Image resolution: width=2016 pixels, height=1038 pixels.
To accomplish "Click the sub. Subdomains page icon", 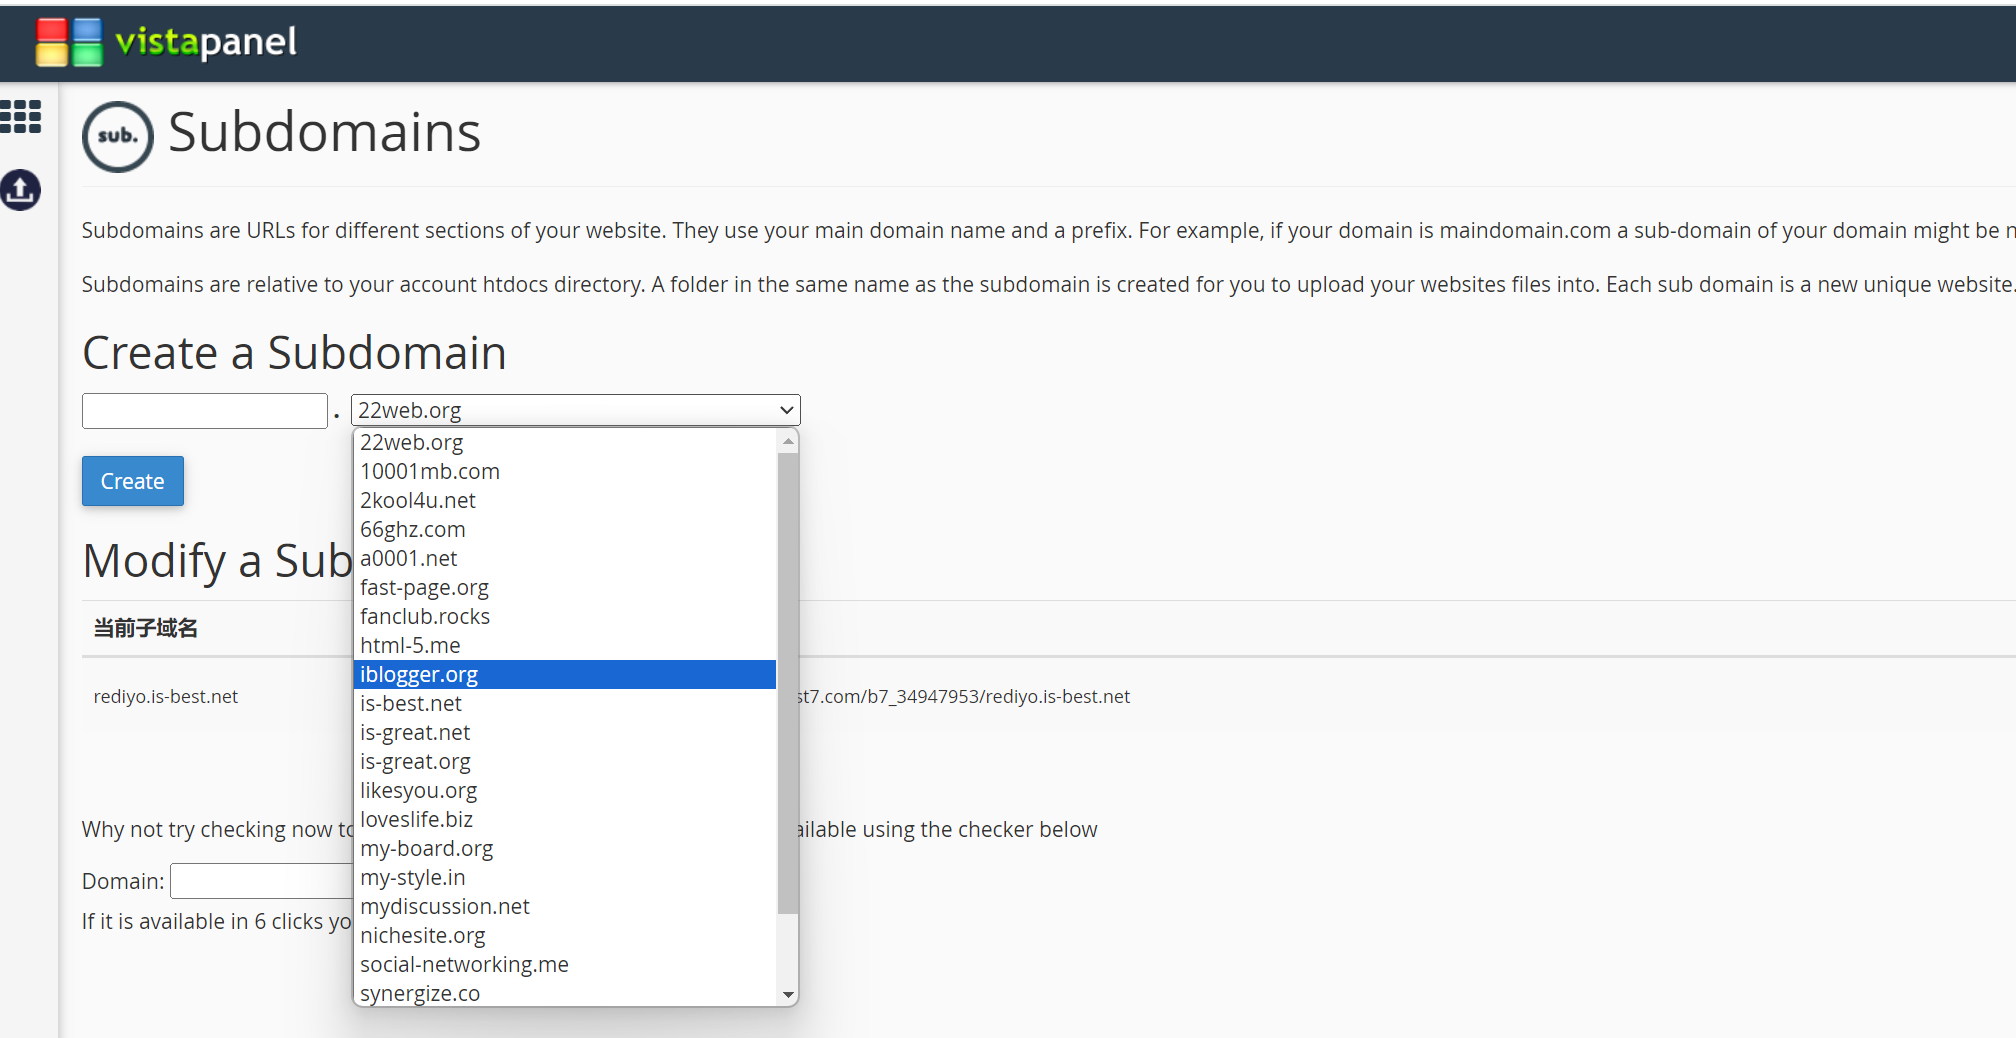I will point(118,136).
